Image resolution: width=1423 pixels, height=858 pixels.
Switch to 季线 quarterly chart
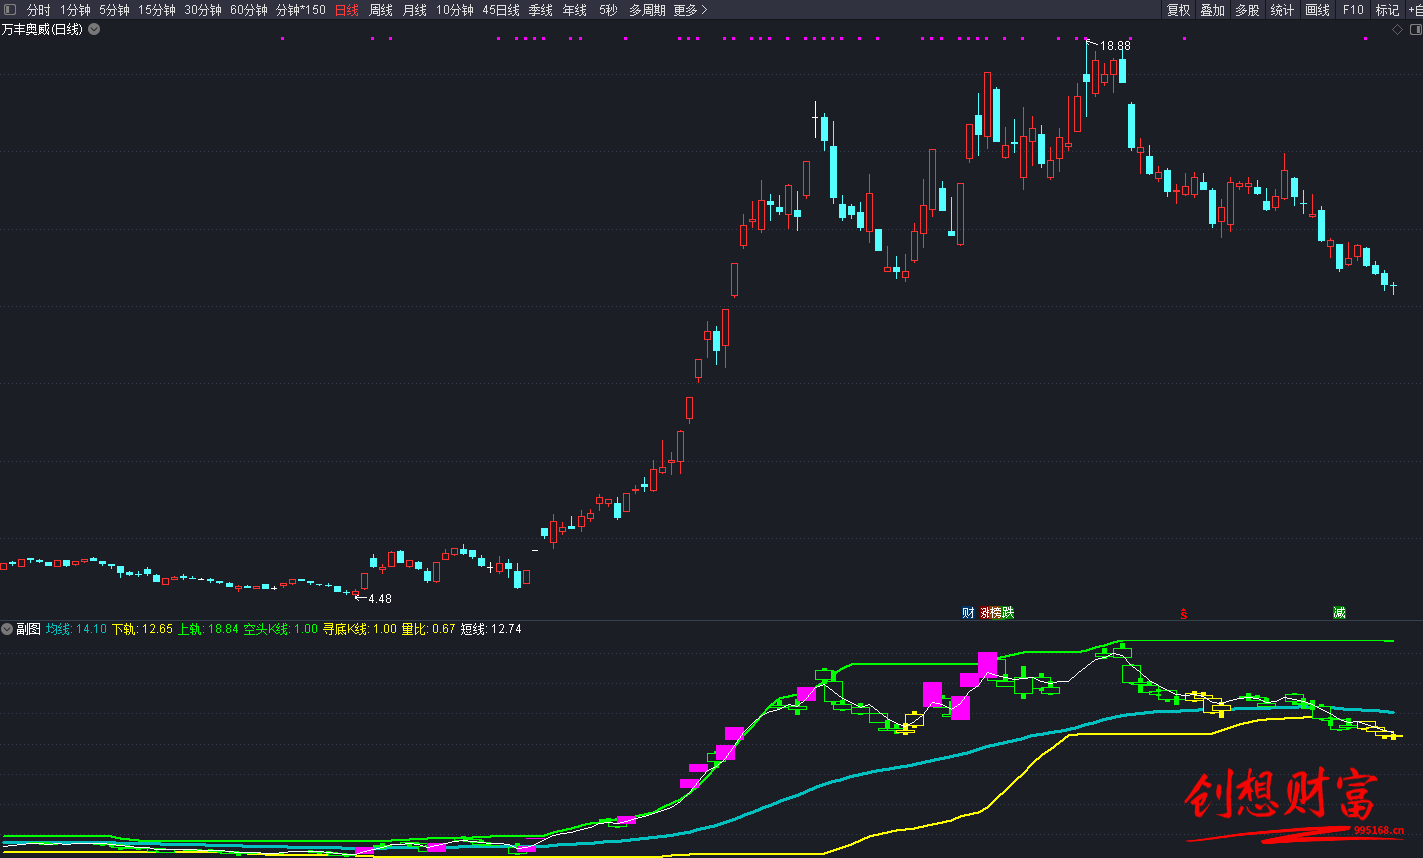point(540,10)
